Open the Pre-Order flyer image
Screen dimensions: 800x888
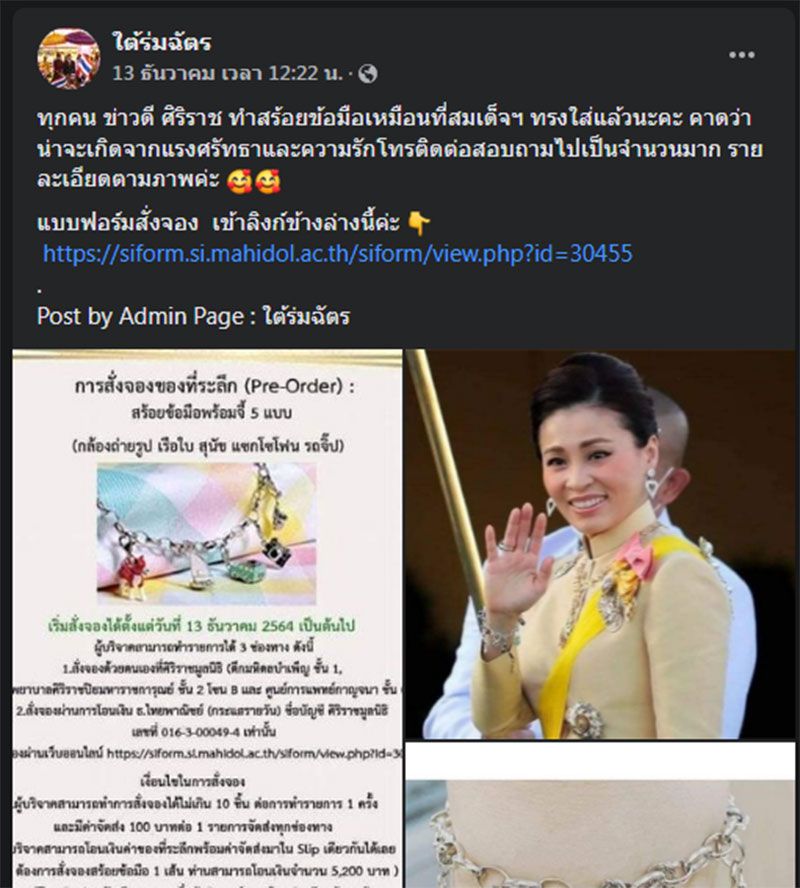pyautogui.click(x=207, y=618)
